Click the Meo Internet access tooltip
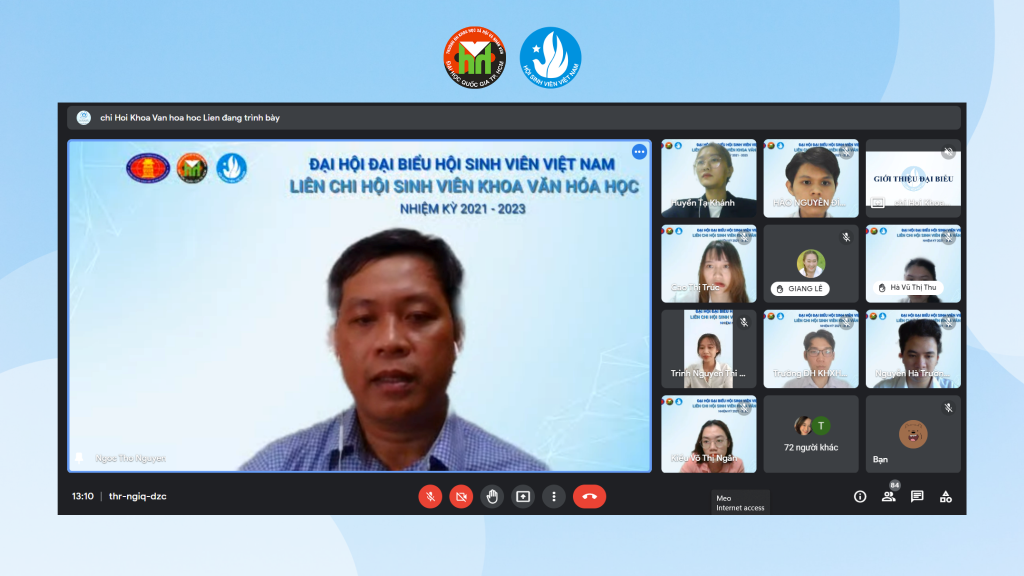 pos(740,503)
